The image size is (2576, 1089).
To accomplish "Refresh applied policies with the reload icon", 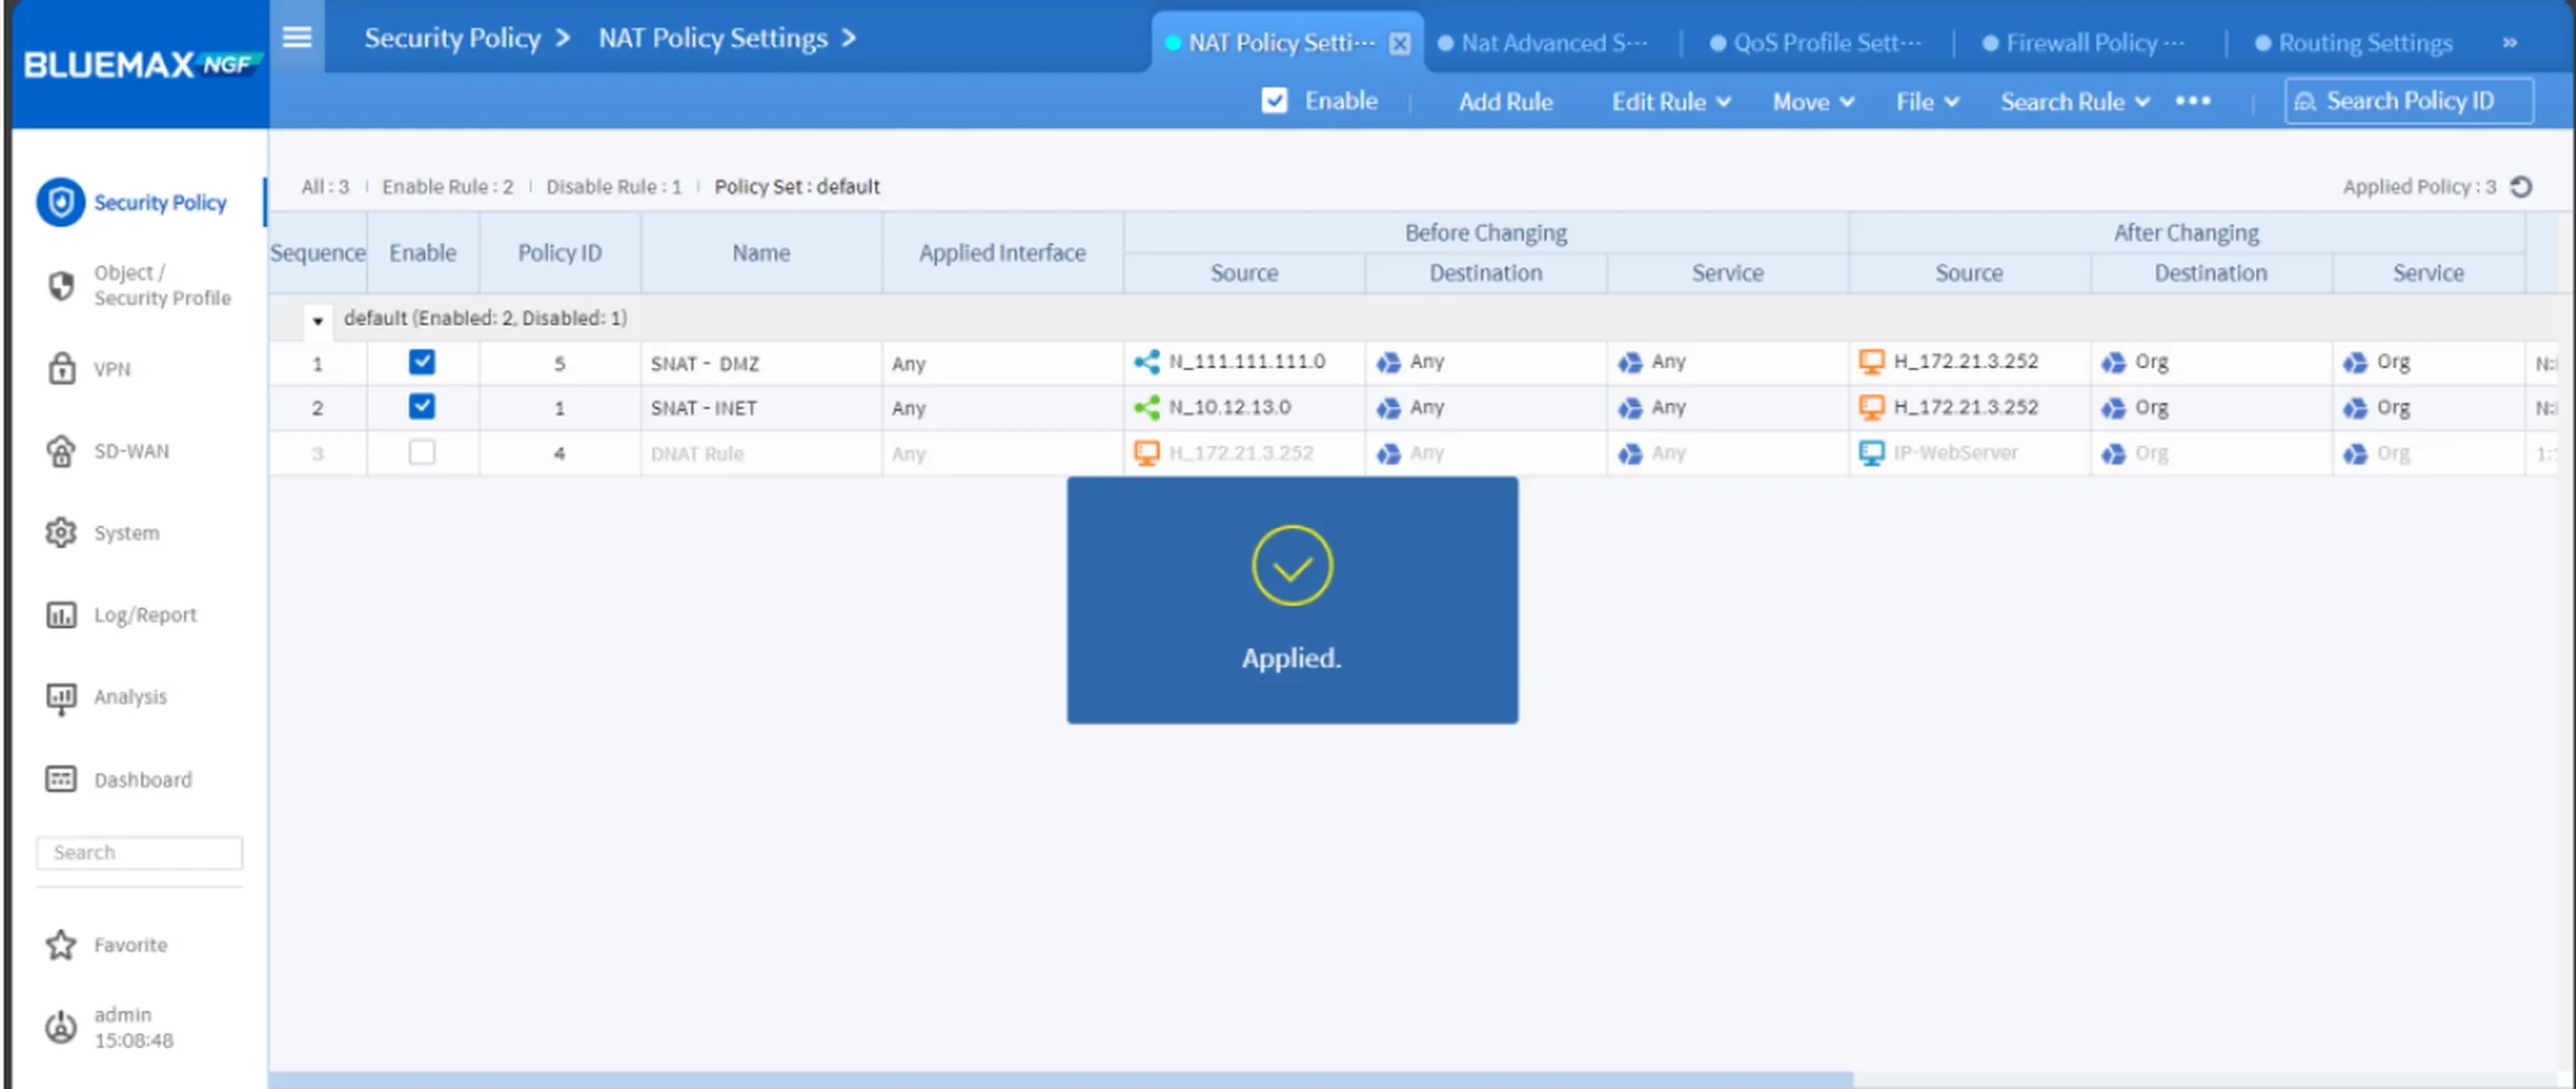I will (x=2524, y=186).
